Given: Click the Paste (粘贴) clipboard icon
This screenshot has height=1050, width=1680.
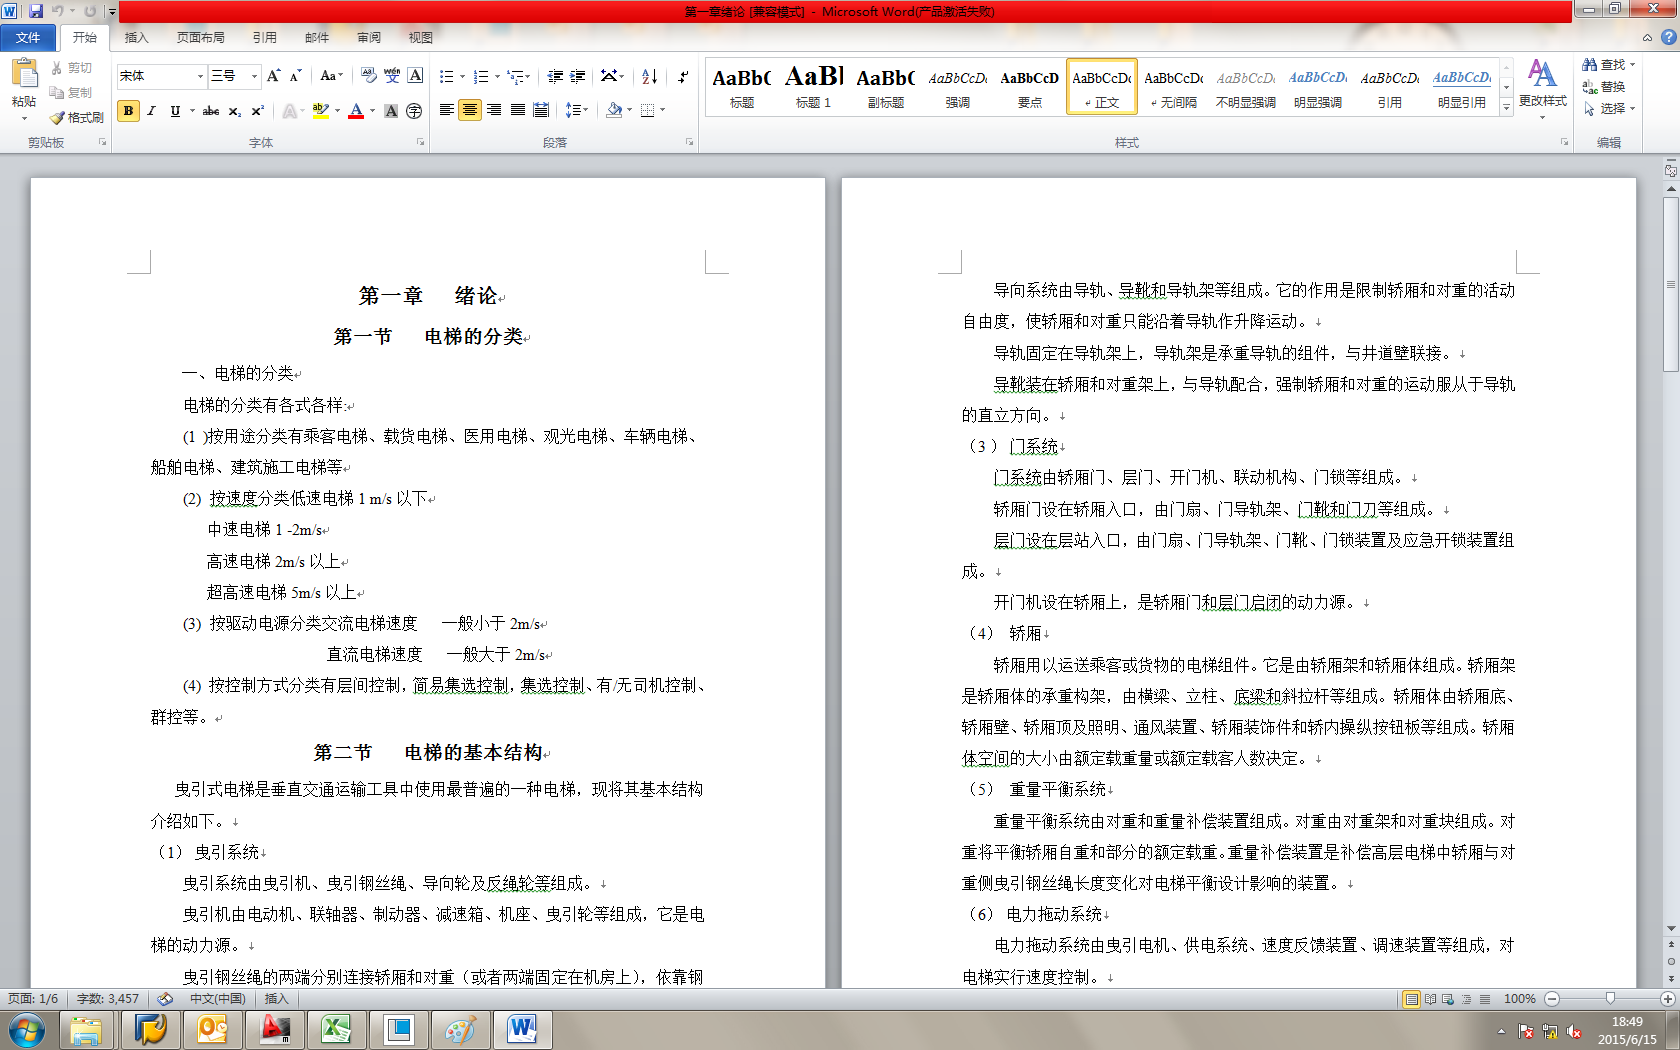Looking at the screenshot, I should coord(24,73).
